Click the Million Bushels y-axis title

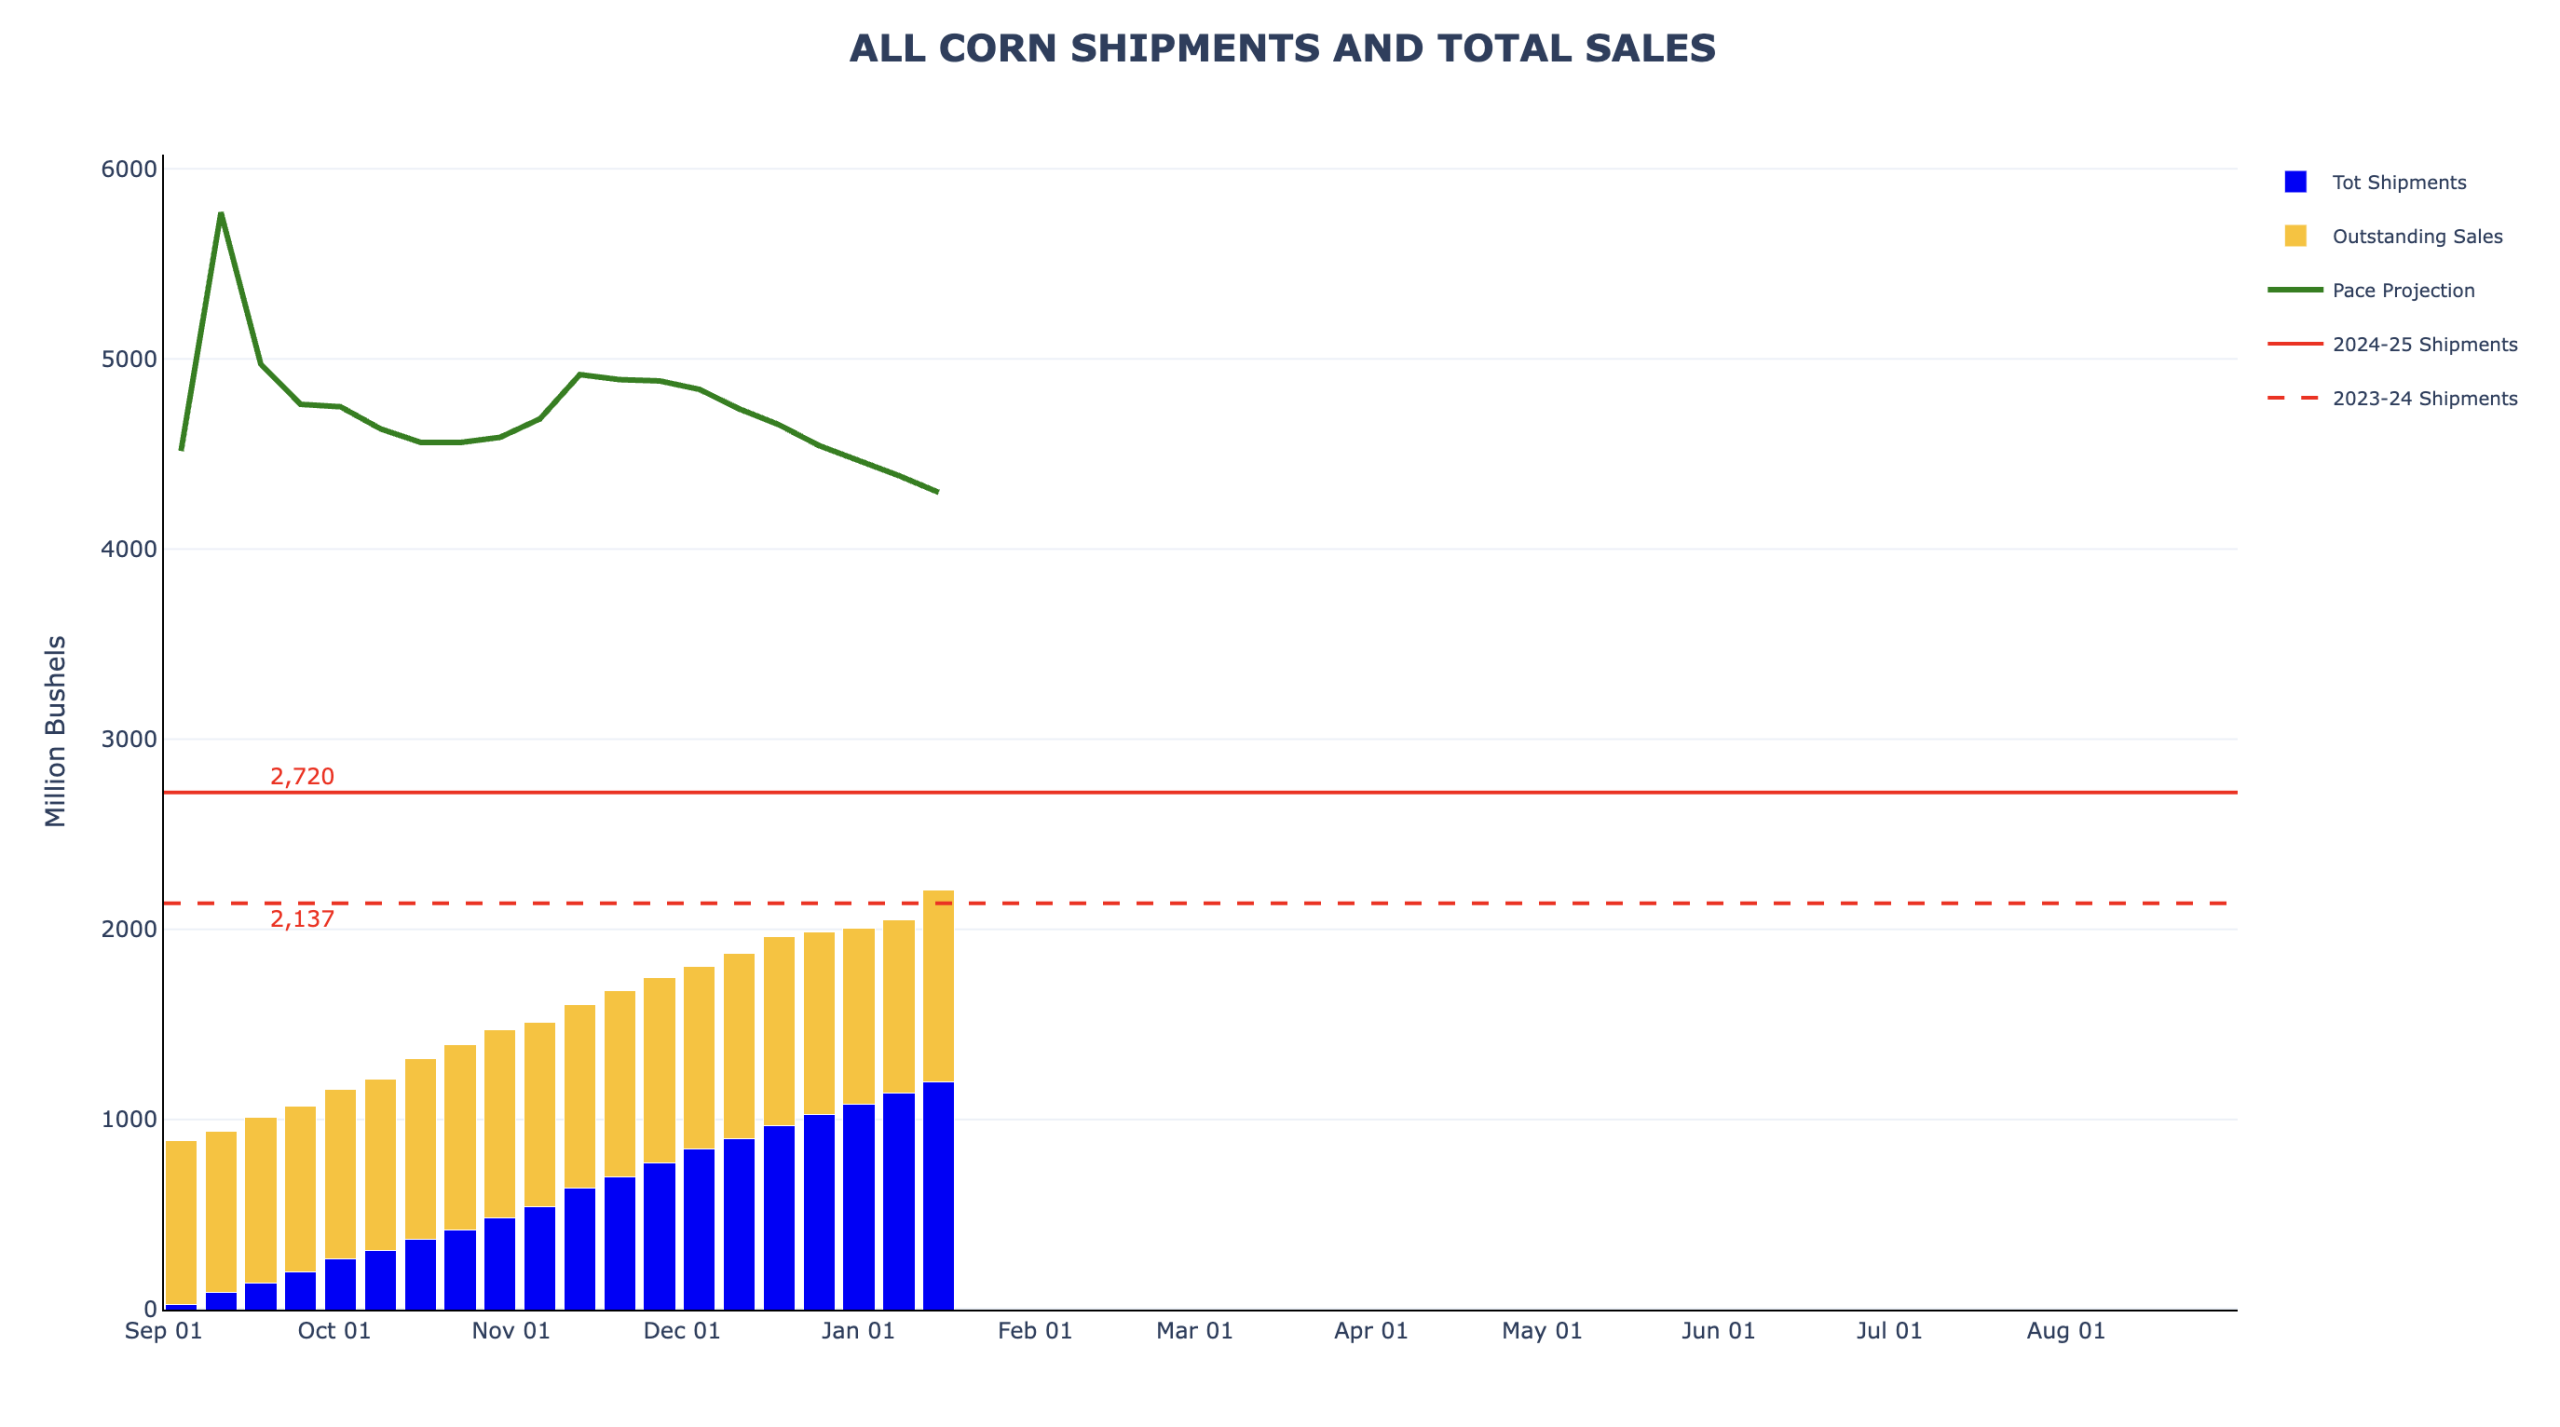pyautogui.click(x=55, y=731)
